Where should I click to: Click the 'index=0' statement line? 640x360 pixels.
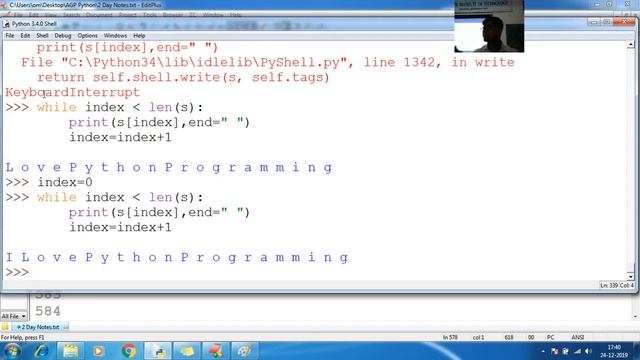pos(65,182)
